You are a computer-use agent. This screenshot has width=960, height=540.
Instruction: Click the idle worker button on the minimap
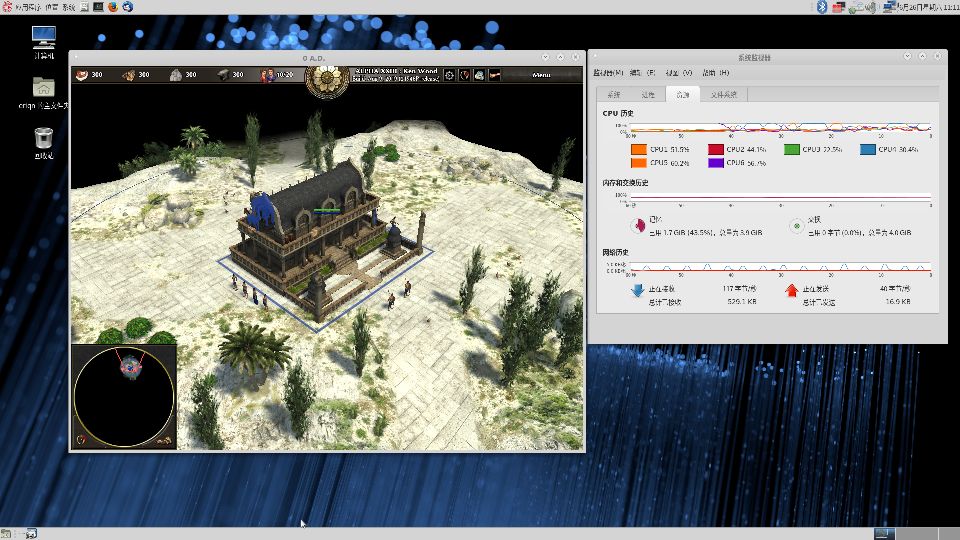pos(165,440)
